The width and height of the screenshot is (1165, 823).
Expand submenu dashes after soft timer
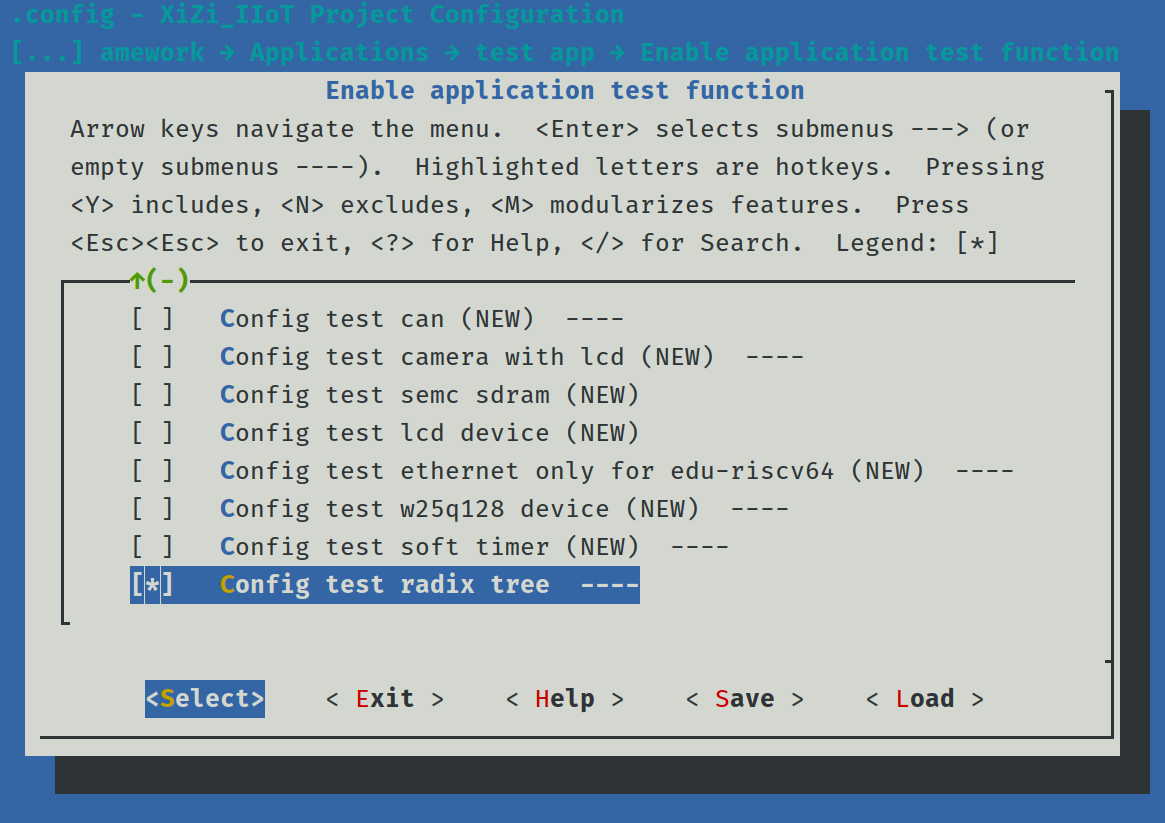pos(699,547)
